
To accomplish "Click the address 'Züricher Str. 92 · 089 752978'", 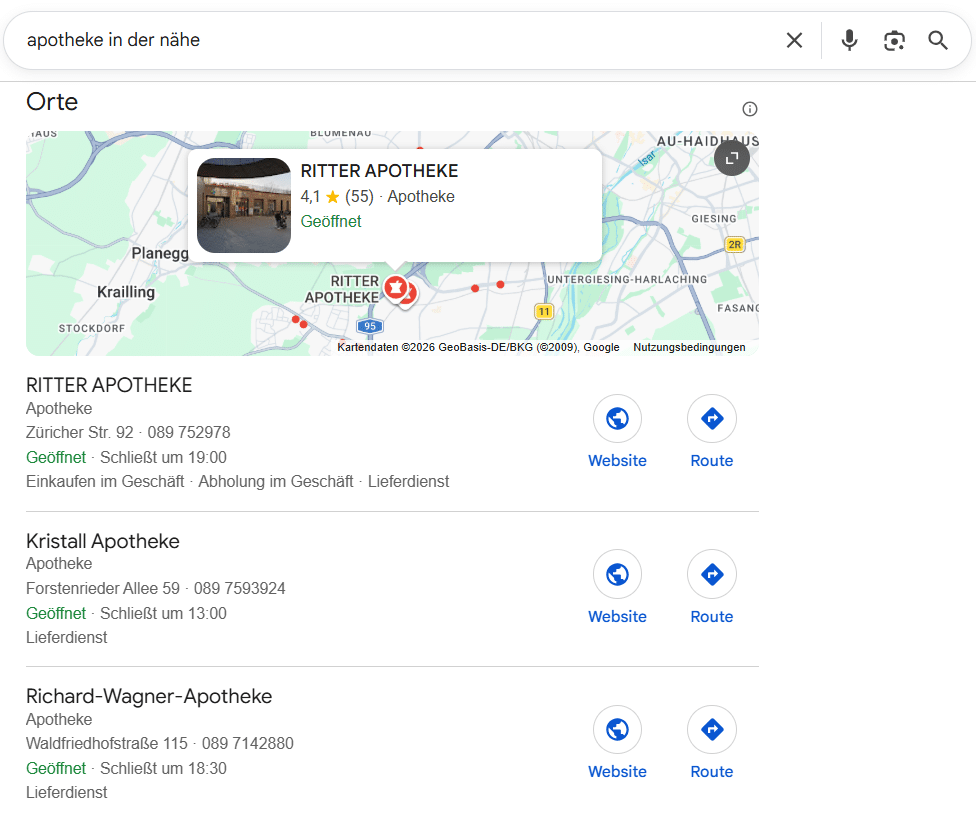I will pyautogui.click(x=128, y=432).
